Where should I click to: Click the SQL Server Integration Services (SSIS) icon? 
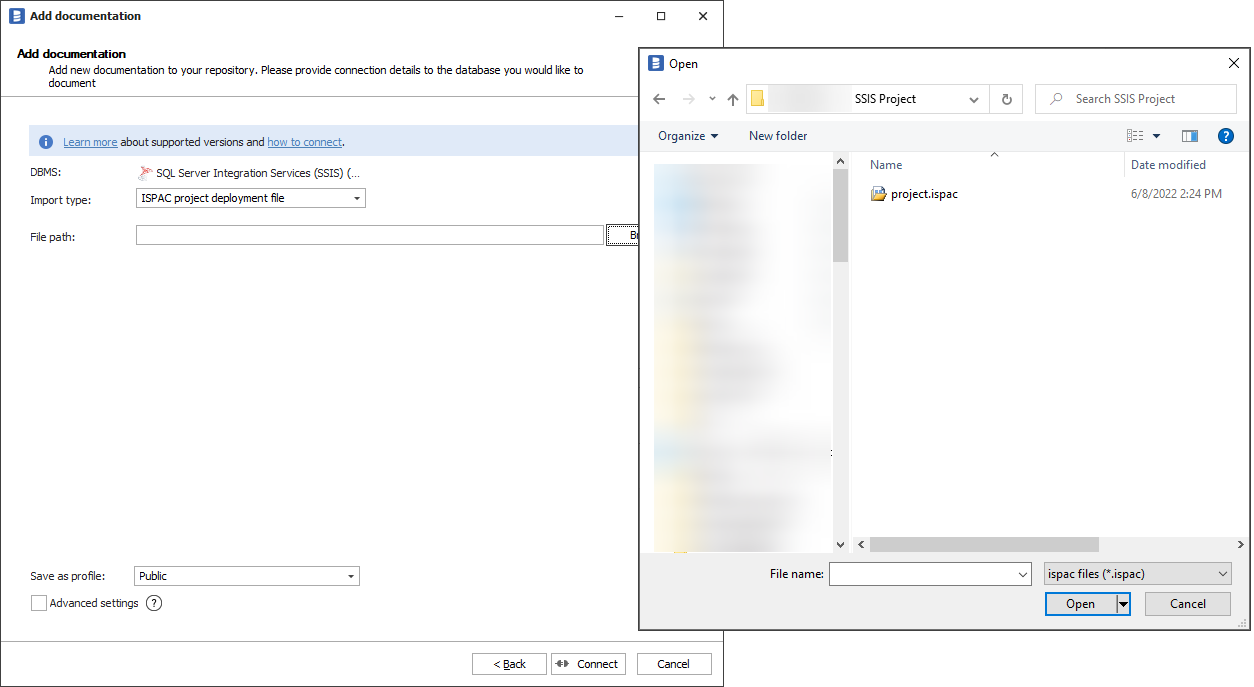(144, 172)
